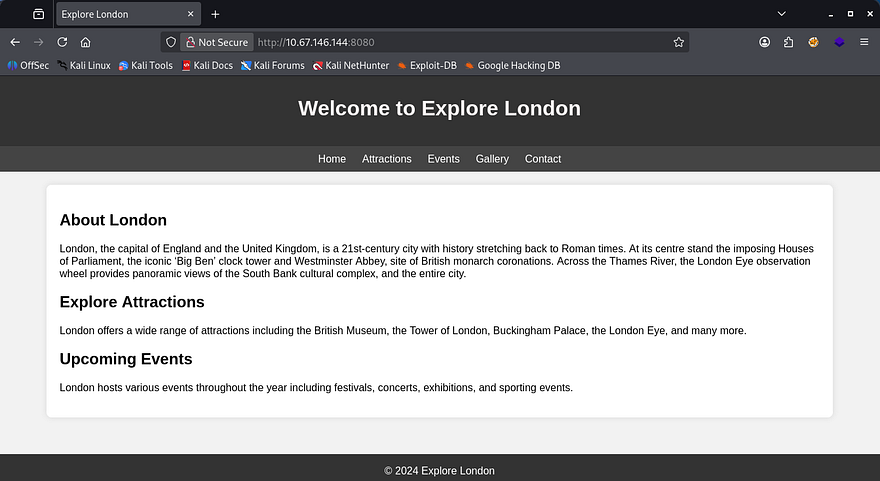Open the Firefox View icon in tab bar
The image size is (880, 481).
point(38,14)
